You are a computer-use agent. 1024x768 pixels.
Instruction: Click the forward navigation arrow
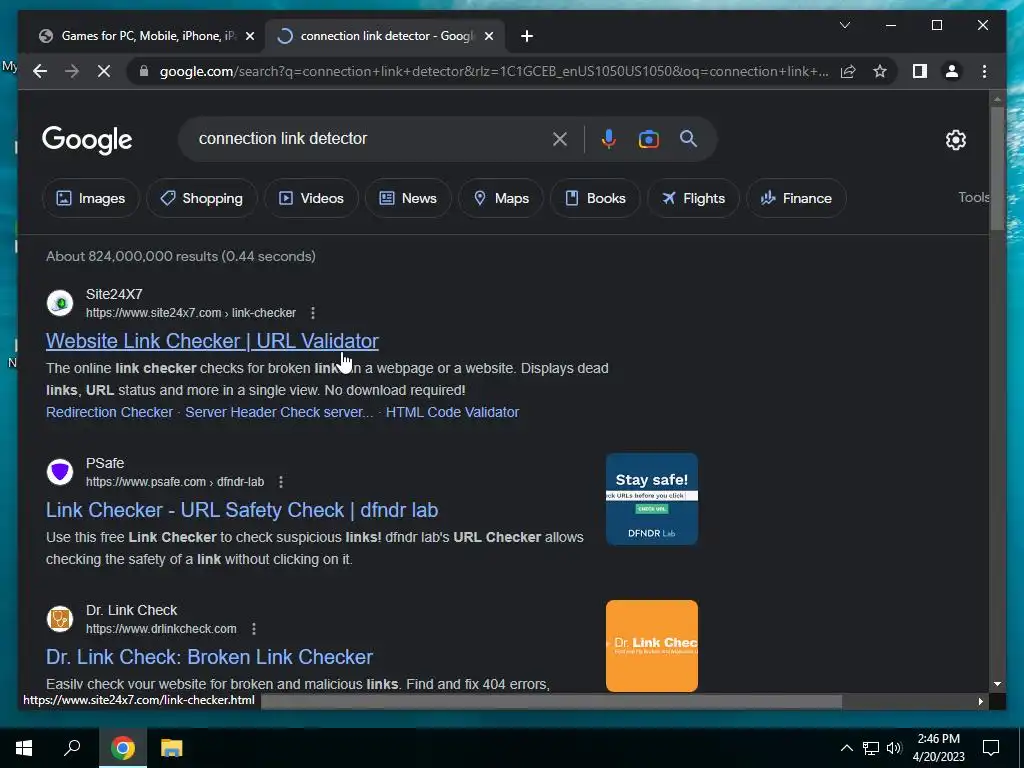click(72, 71)
